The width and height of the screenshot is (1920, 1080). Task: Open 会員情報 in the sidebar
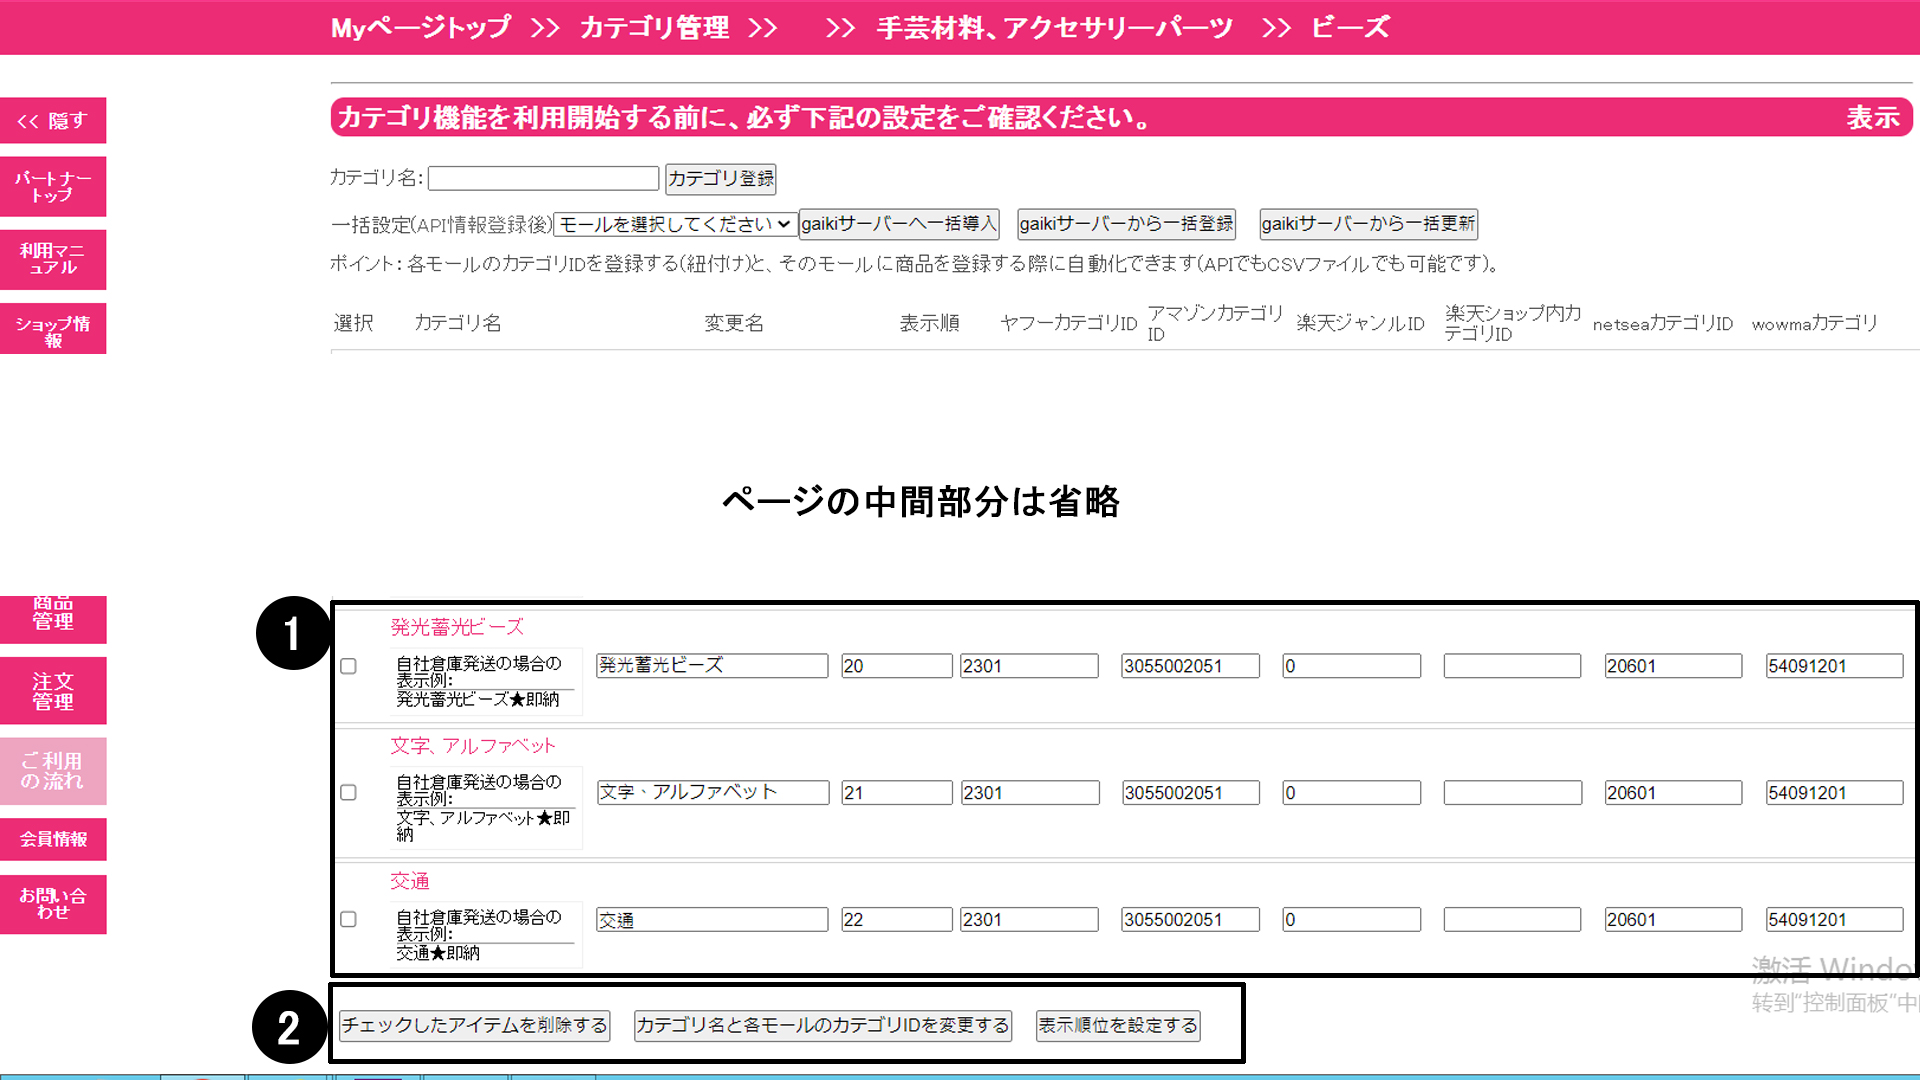click(53, 839)
